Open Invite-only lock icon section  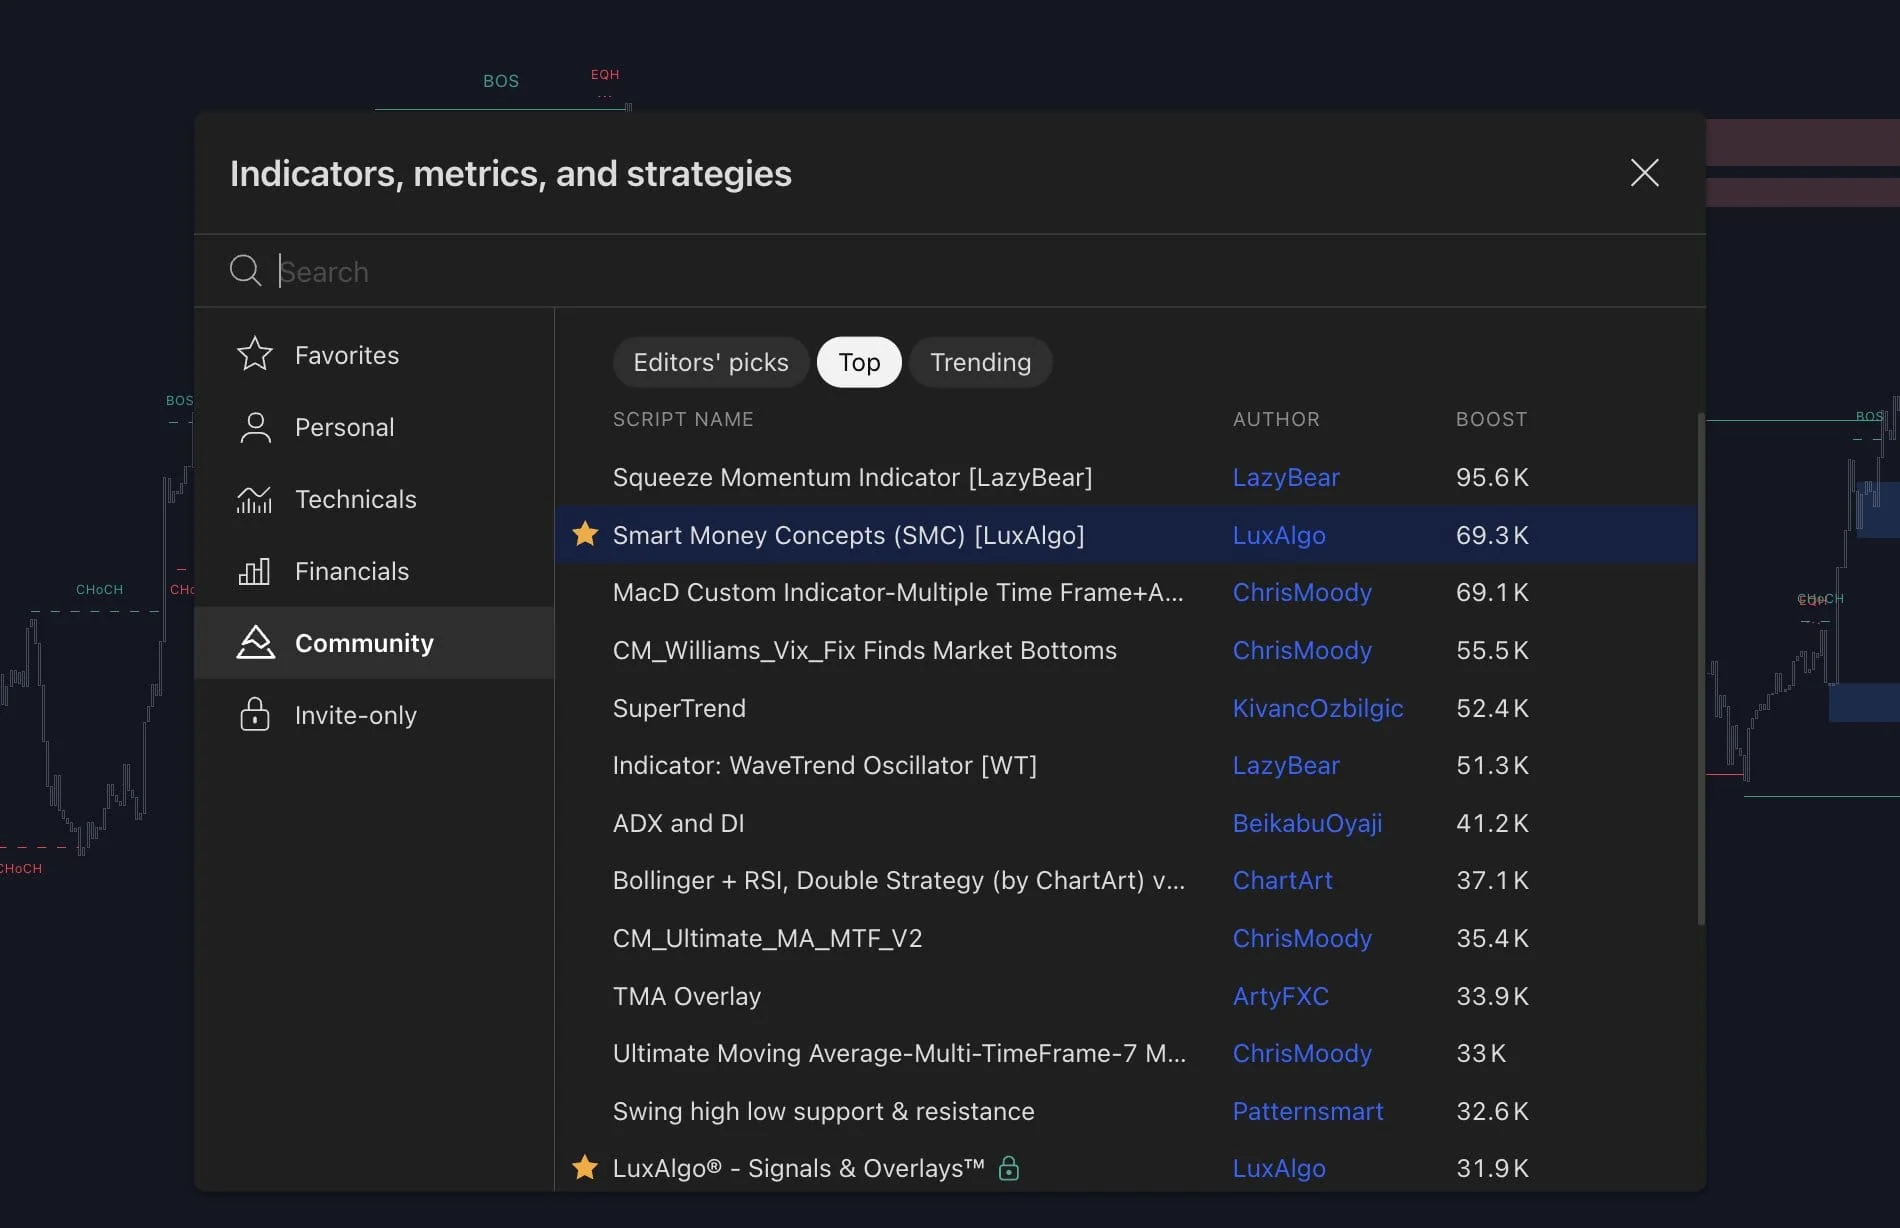[255, 714]
